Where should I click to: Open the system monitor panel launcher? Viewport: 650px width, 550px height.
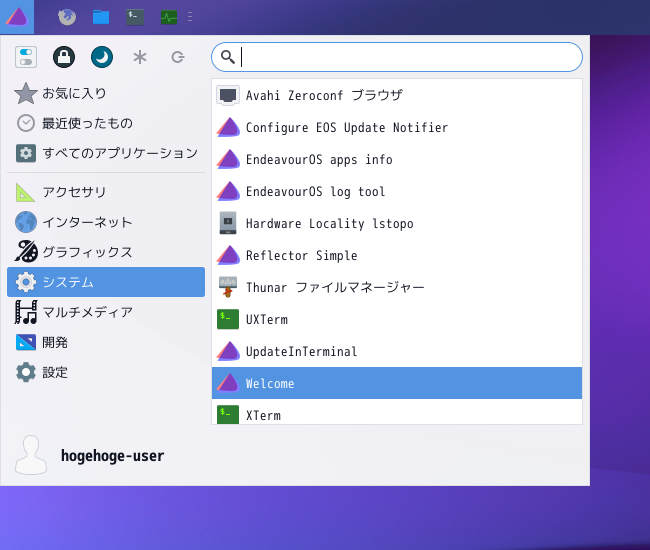(169, 17)
